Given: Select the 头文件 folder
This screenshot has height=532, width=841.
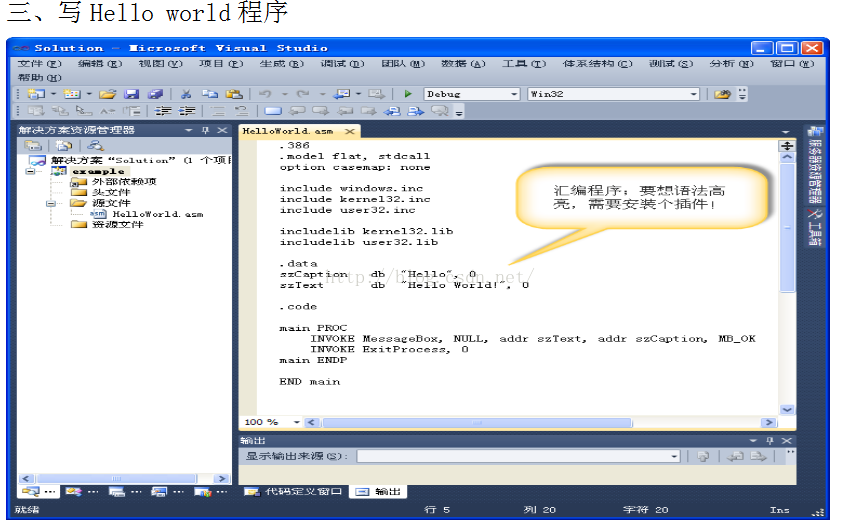Looking at the screenshot, I should (x=111, y=193).
